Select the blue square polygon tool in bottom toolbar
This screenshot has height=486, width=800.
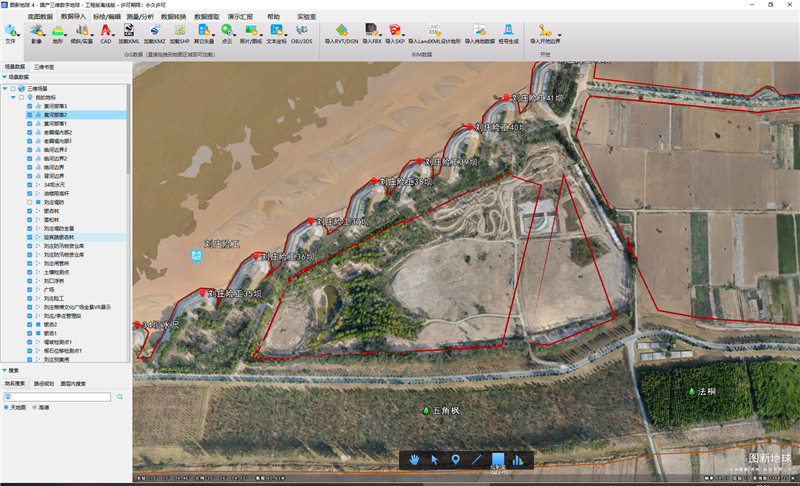pyautogui.click(x=497, y=459)
